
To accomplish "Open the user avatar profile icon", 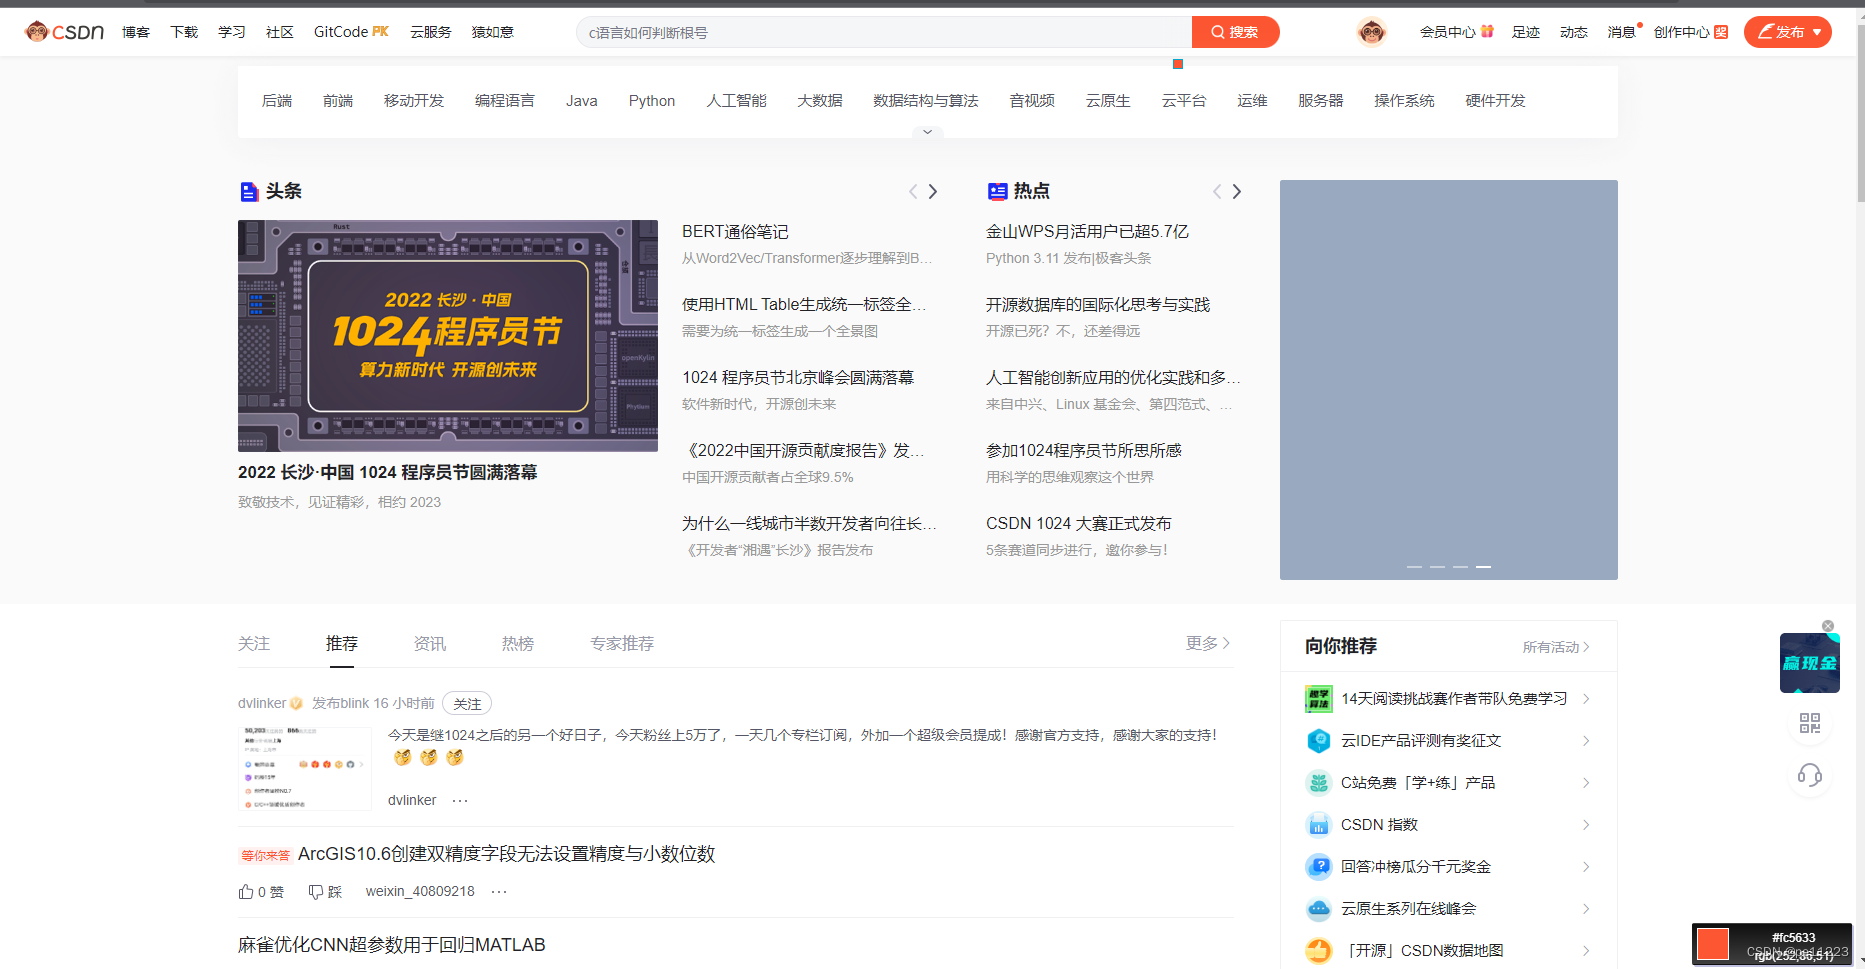I will point(1372,32).
